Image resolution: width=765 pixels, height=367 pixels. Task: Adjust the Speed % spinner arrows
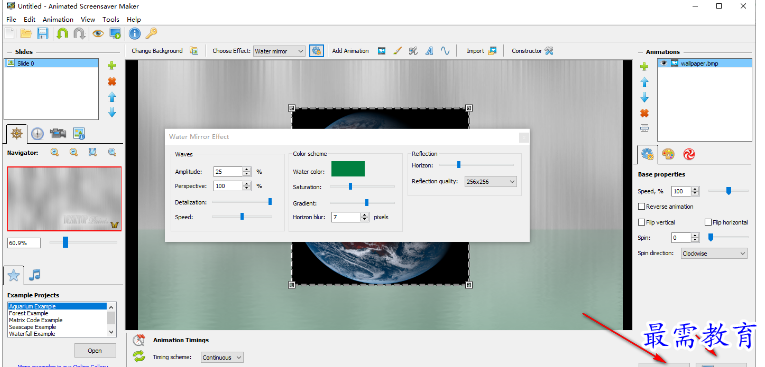[x=695, y=191]
